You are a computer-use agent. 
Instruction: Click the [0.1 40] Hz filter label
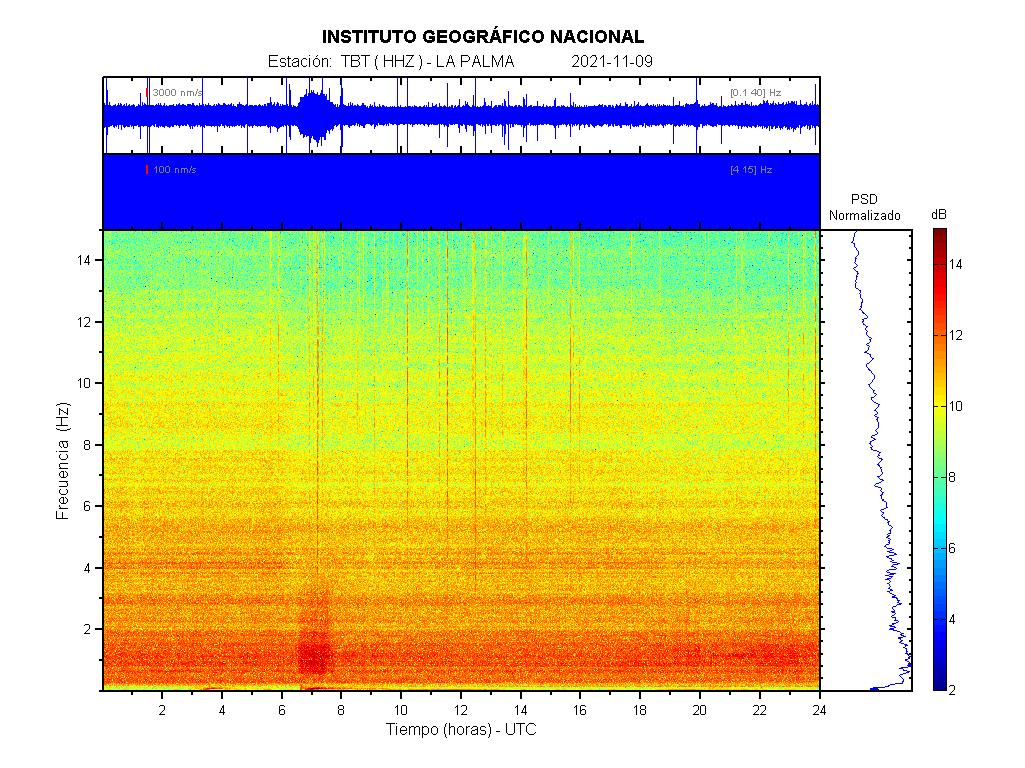tap(755, 93)
